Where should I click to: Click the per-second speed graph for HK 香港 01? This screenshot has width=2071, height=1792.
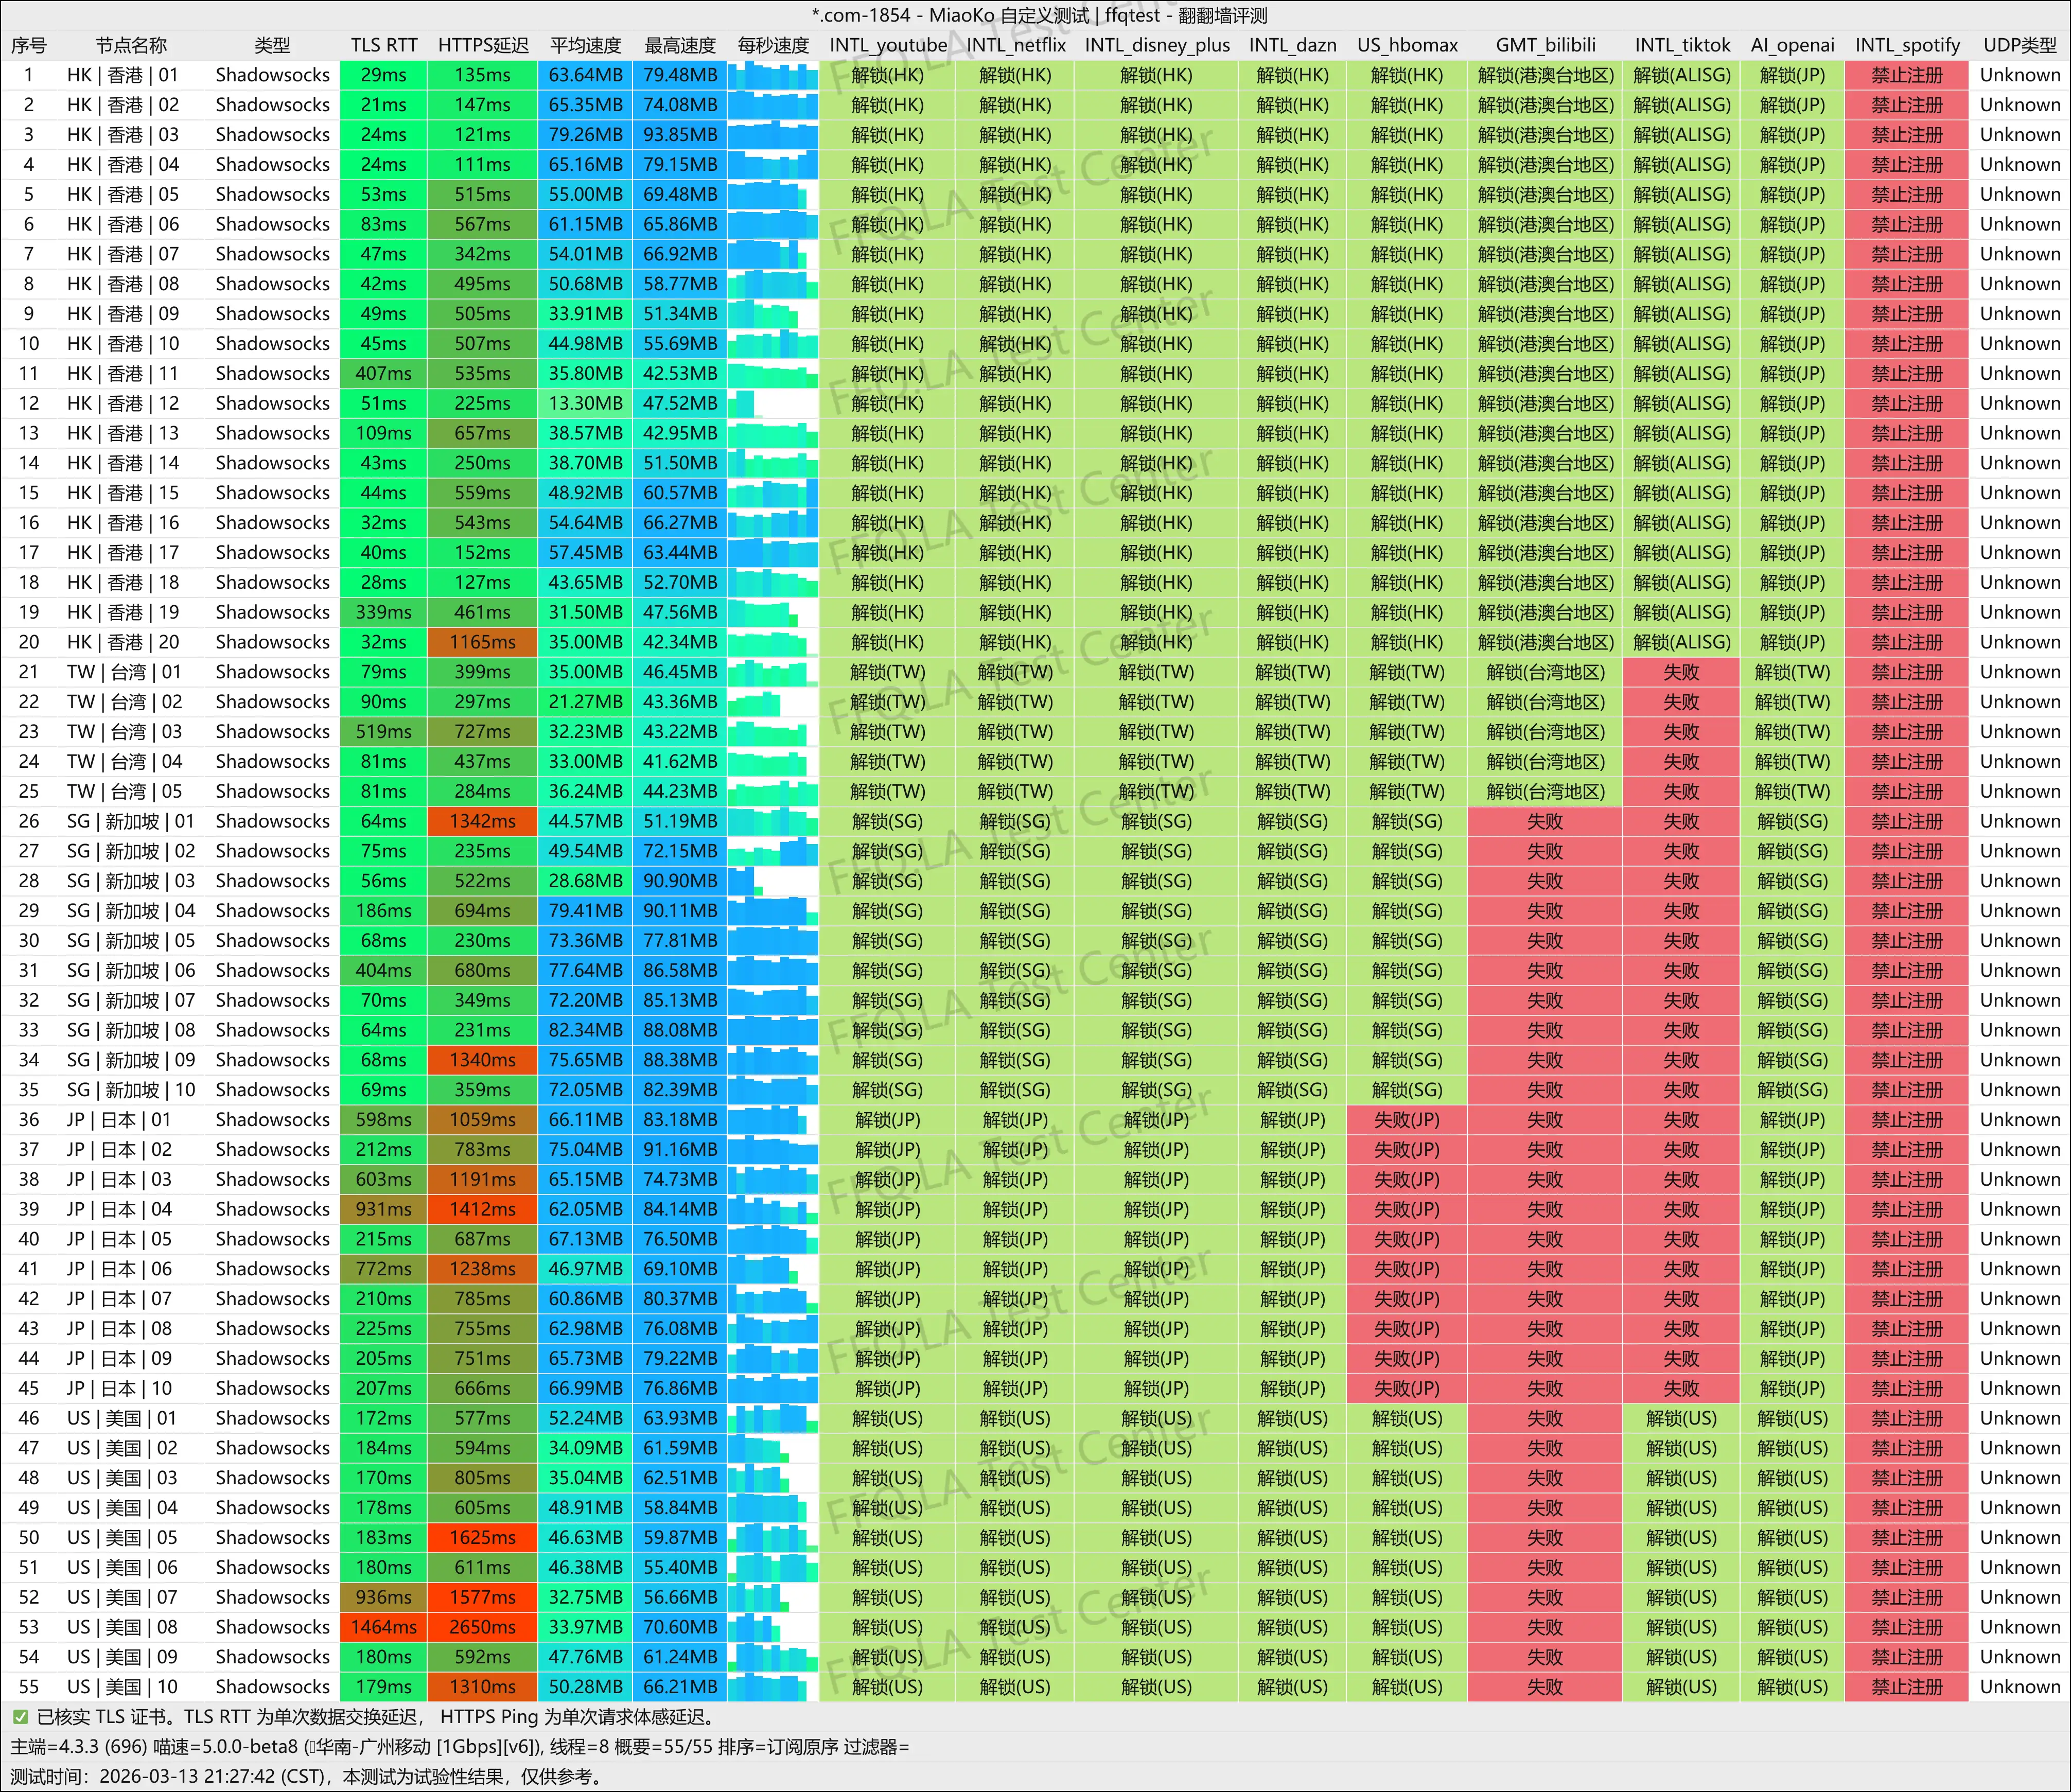pyautogui.click(x=772, y=75)
